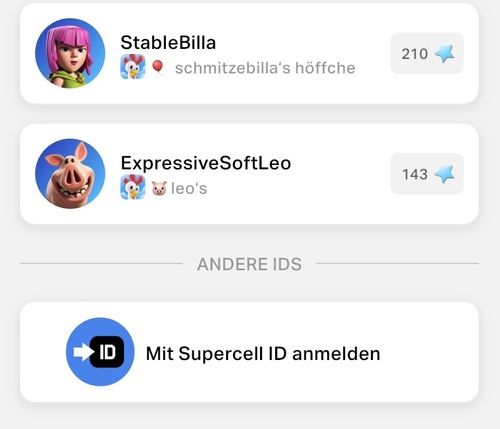Tap the pig face emoji next to leo's

[159, 188]
